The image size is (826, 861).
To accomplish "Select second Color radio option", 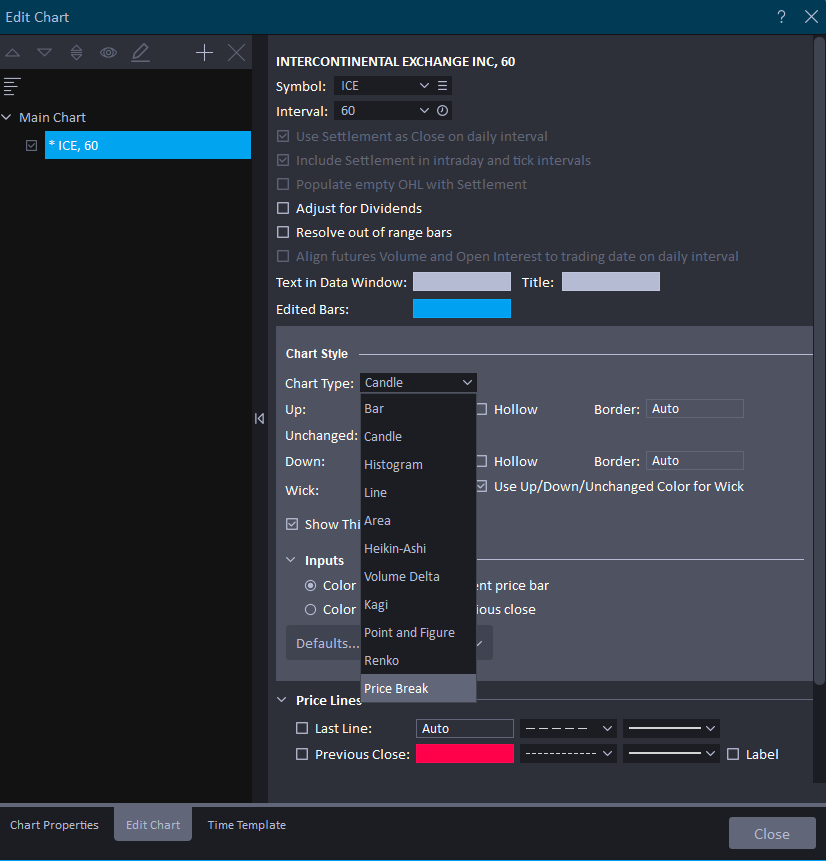I will [310, 610].
